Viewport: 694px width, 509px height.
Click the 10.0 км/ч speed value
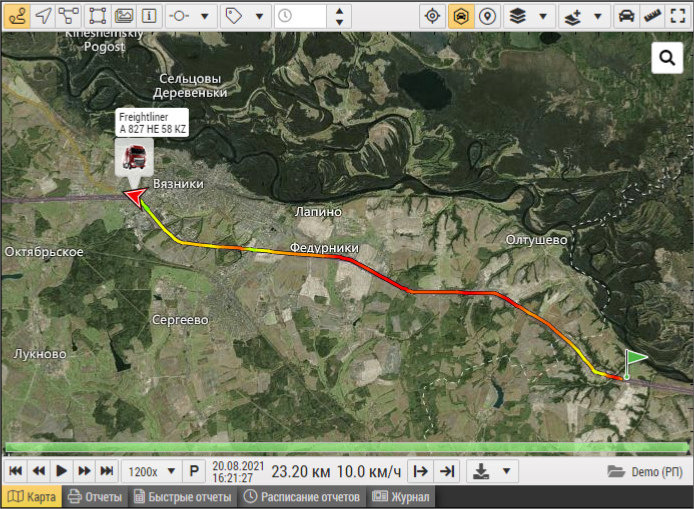click(369, 472)
